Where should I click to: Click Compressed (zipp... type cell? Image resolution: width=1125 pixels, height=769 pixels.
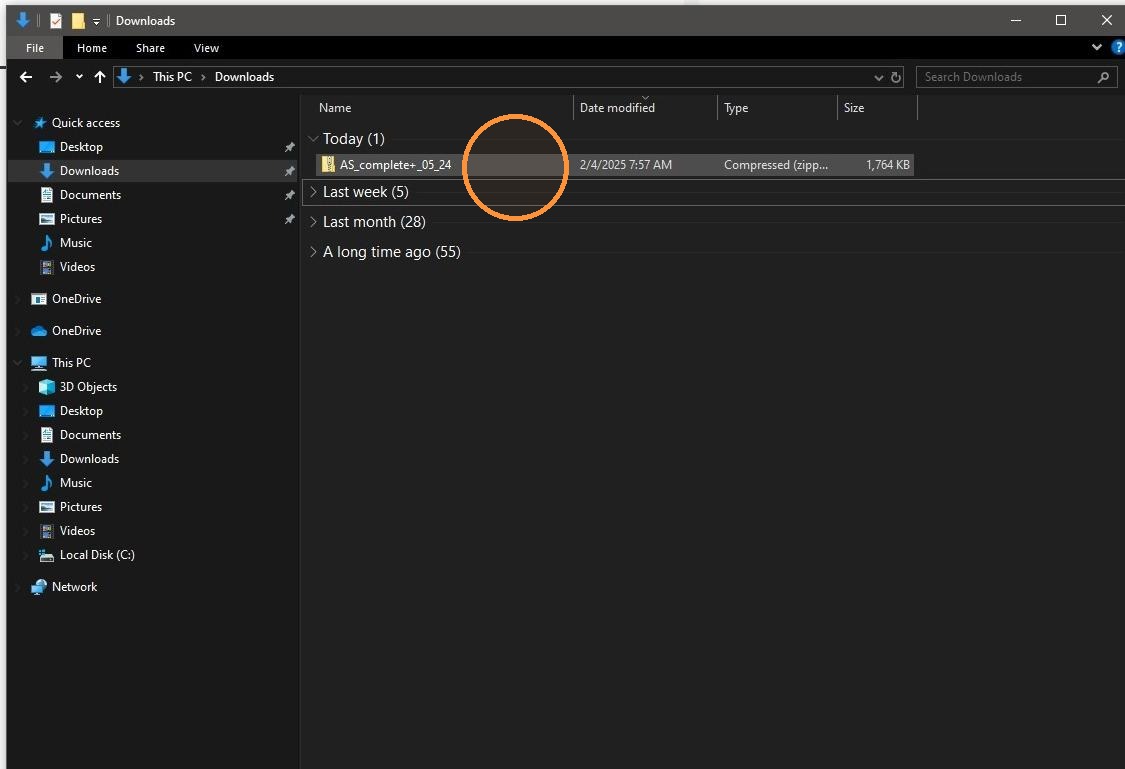tap(776, 165)
